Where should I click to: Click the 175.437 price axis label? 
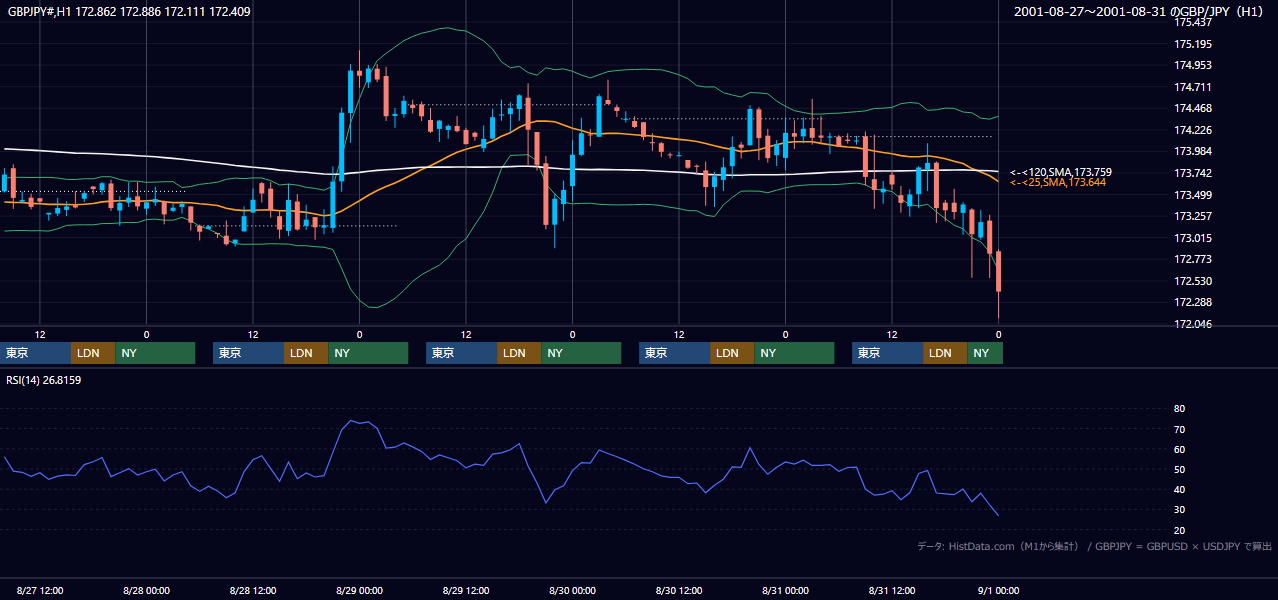click(x=1193, y=22)
